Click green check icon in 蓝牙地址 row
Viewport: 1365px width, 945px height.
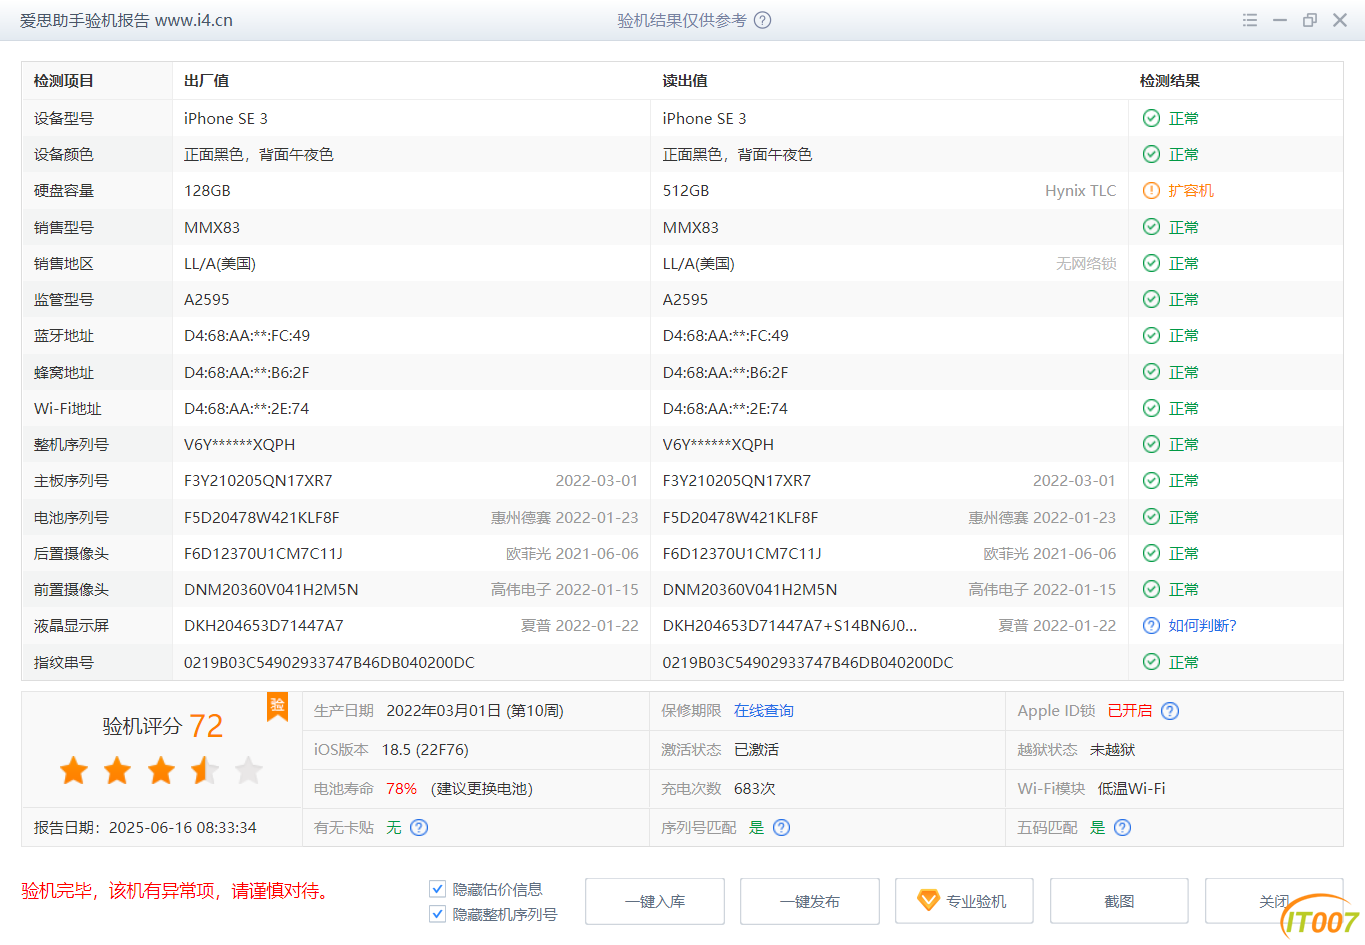click(1151, 335)
